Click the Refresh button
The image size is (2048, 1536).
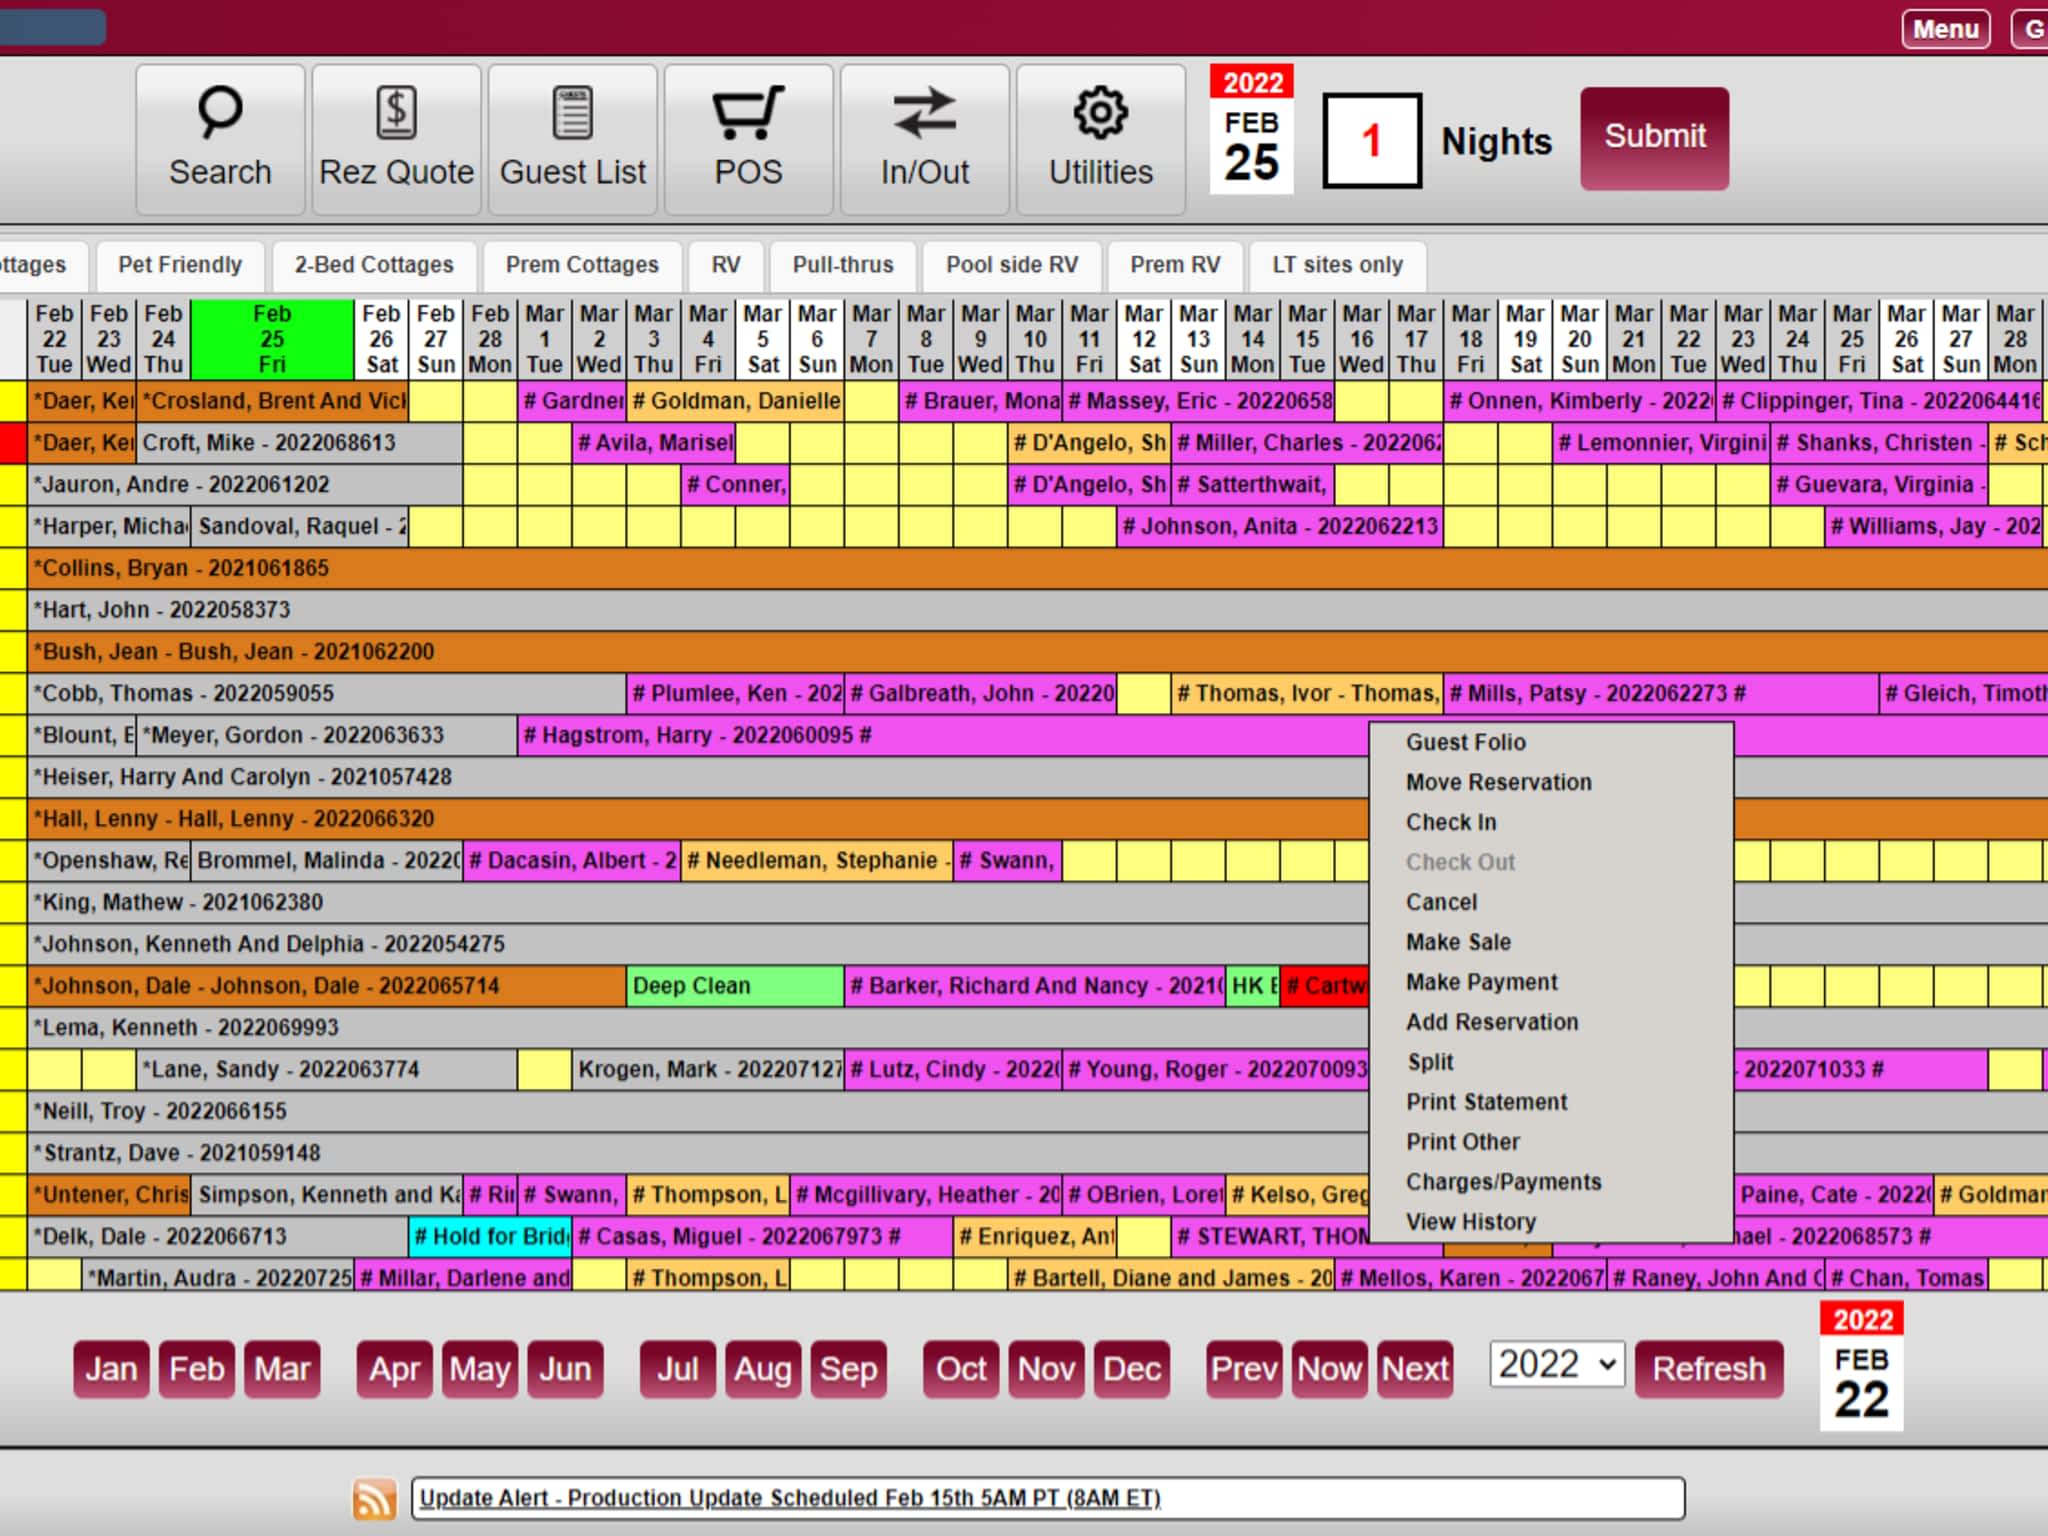pos(1708,1368)
